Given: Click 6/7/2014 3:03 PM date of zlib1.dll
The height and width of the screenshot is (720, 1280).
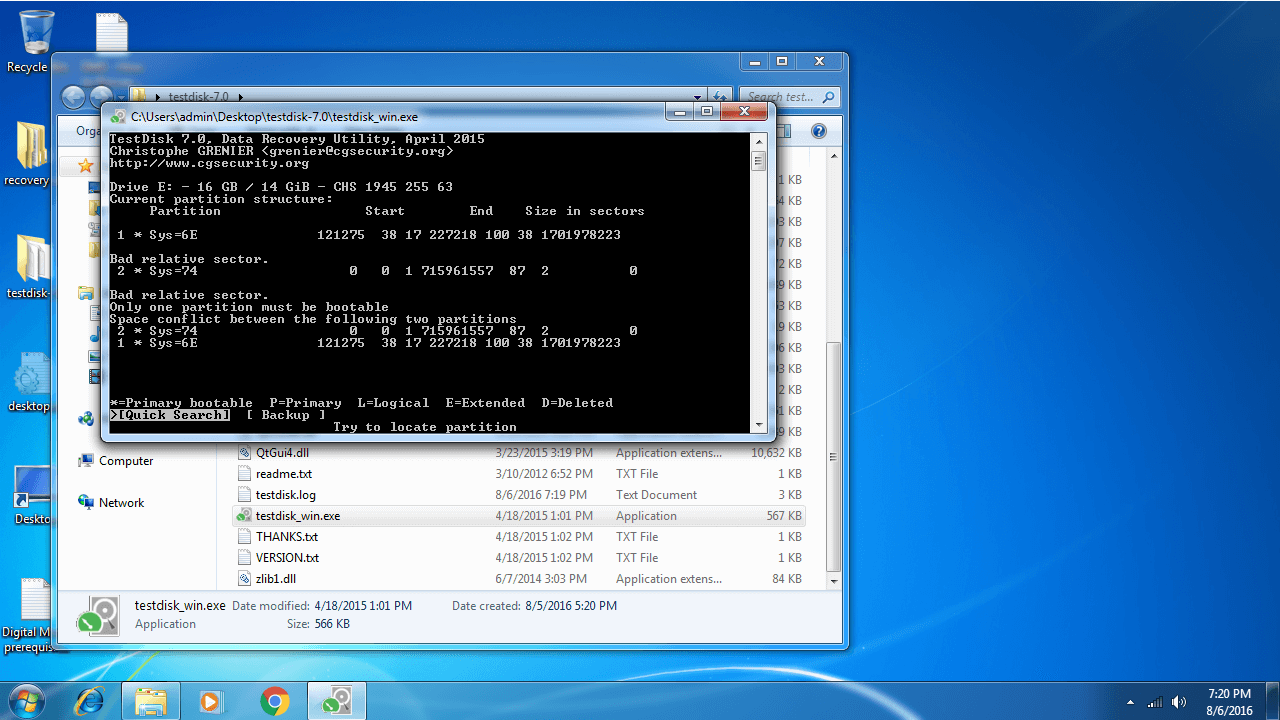Looking at the screenshot, I should coord(543,579).
